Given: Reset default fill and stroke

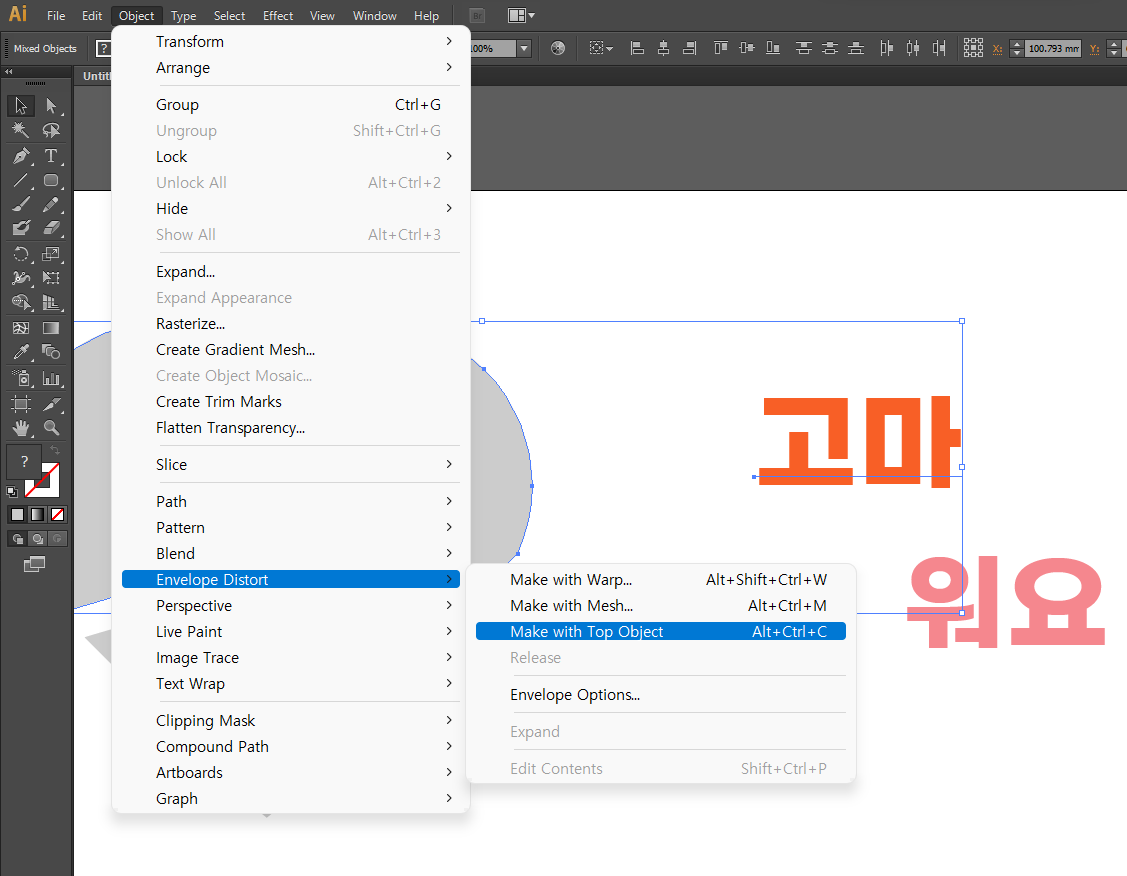Looking at the screenshot, I should (x=12, y=492).
